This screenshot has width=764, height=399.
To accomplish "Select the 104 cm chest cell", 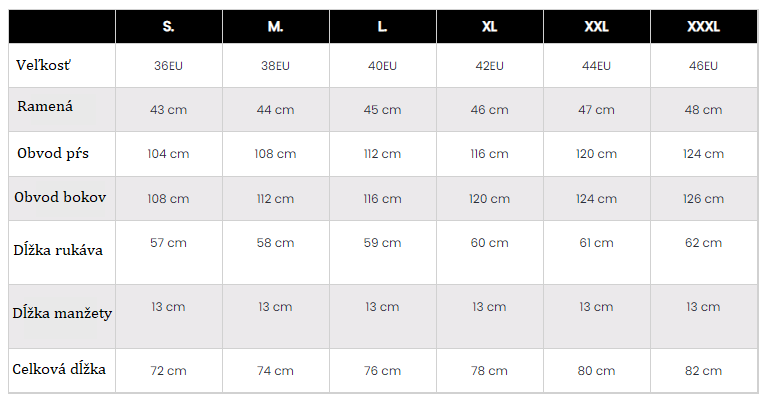I will 169,154.
